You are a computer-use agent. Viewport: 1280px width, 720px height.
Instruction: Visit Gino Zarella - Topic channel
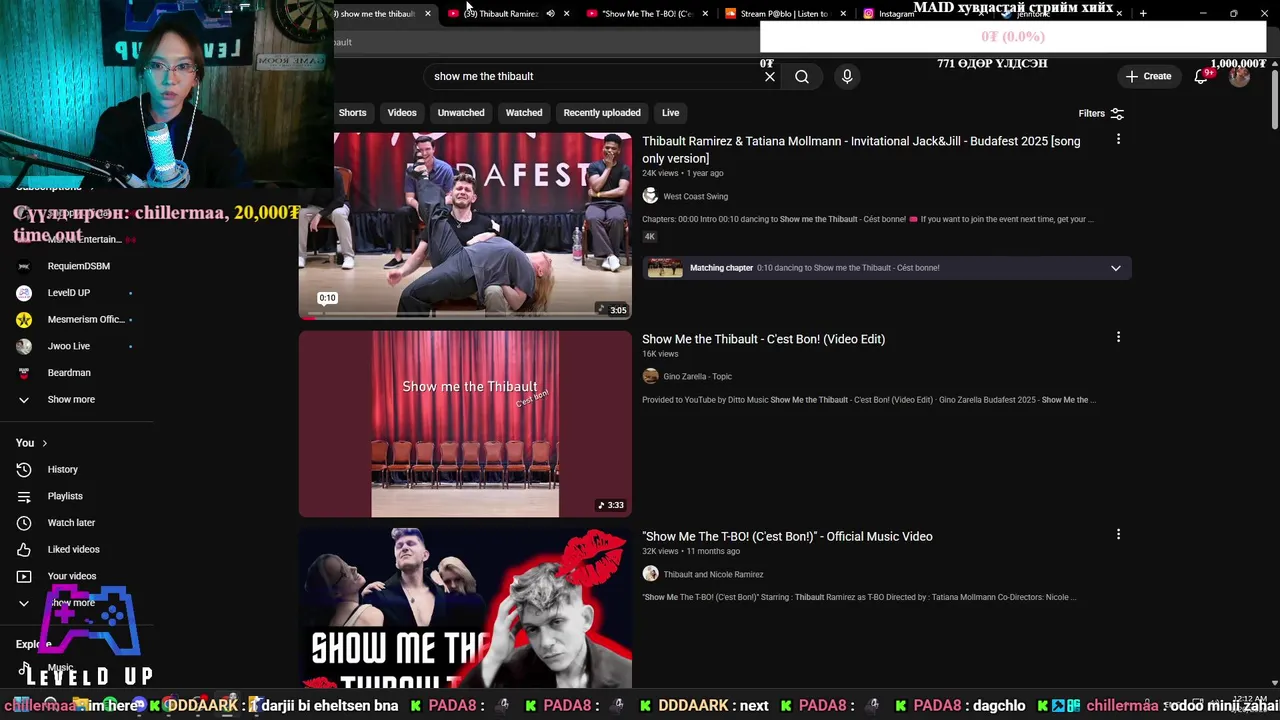tap(697, 376)
